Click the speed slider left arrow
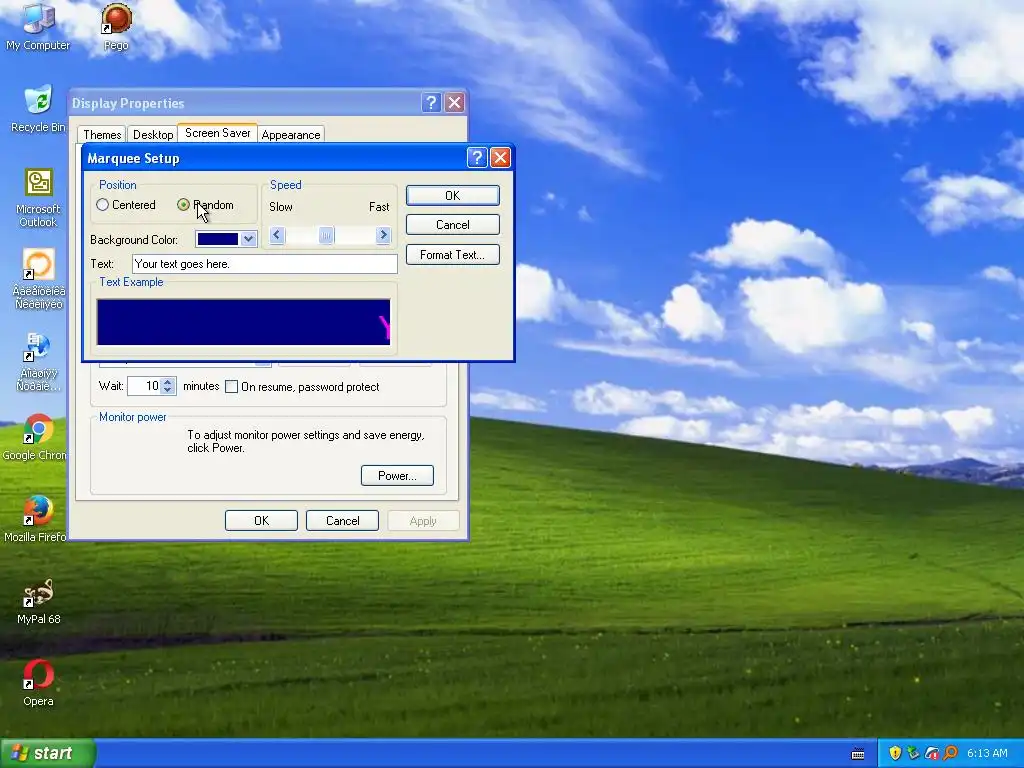 [x=276, y=234]
